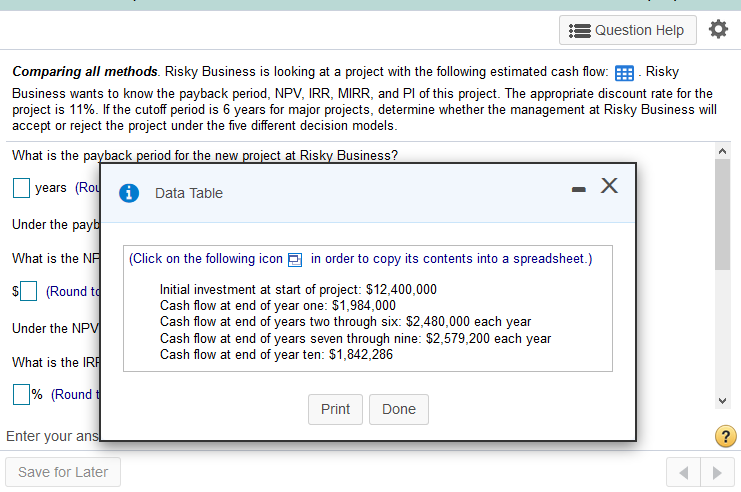Open help with the yellow question mark icon
741x492 pixels.
[725, 436]
